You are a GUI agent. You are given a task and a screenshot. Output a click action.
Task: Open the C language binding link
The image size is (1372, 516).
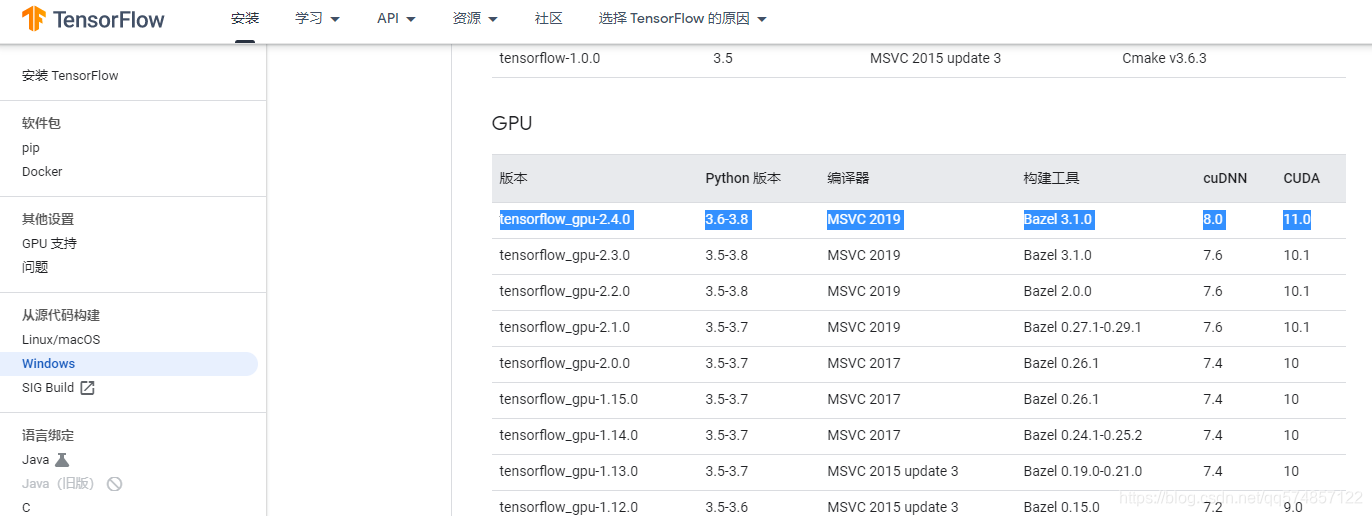pos(26,507)
